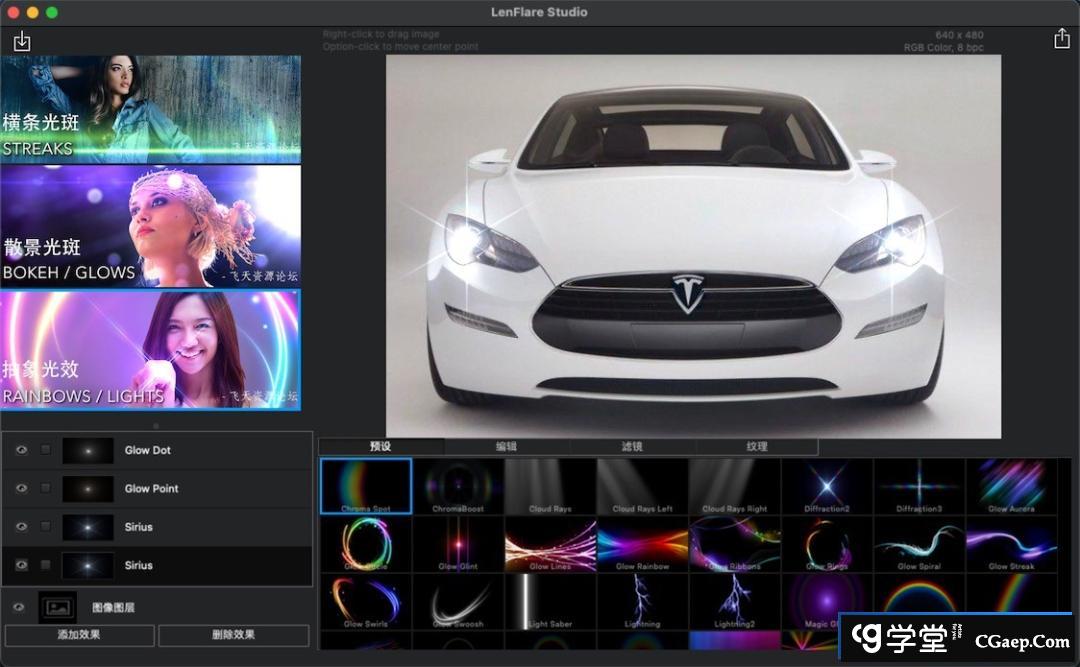1080x667 pixels.
Task: Click the 添加效果 button
Action: [79, 635]
